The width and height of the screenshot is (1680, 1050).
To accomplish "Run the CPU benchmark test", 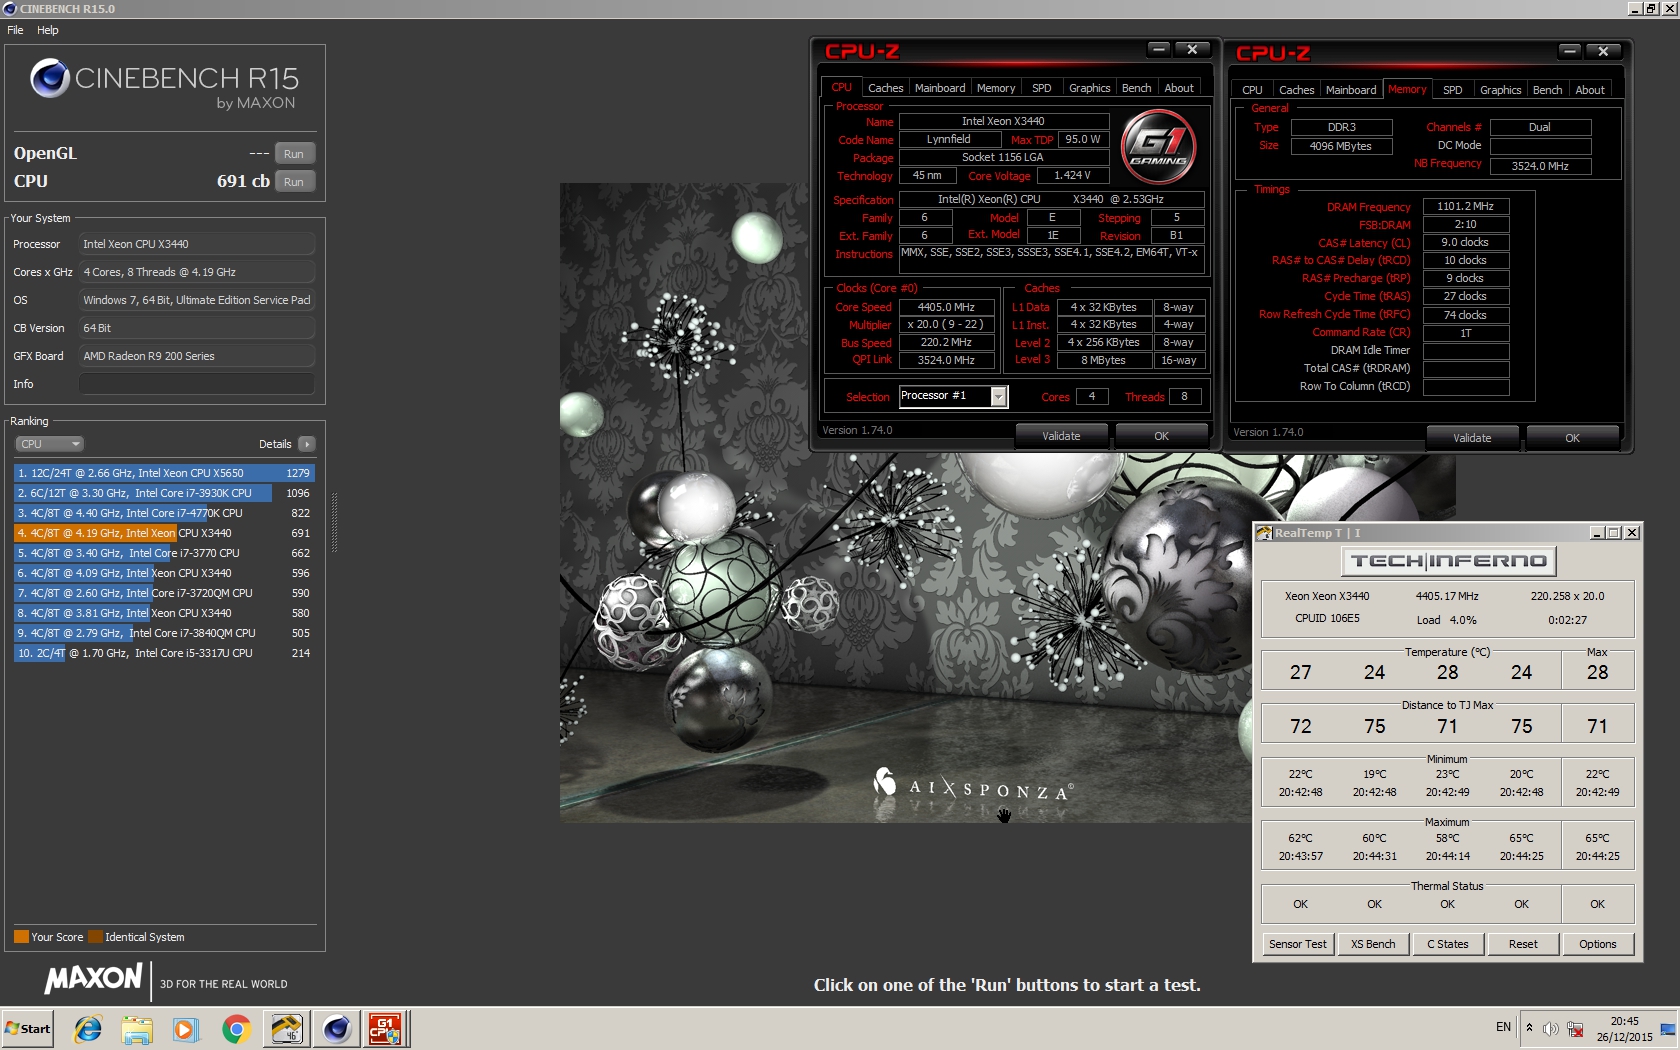I will [294, 182].
